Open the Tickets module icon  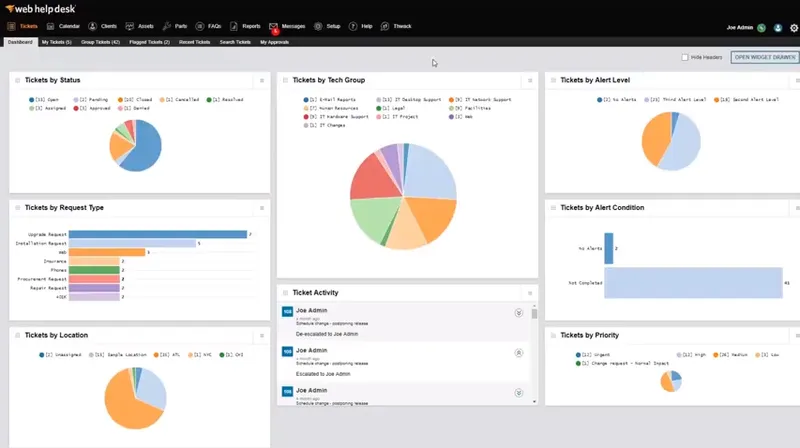click(11, 26)
